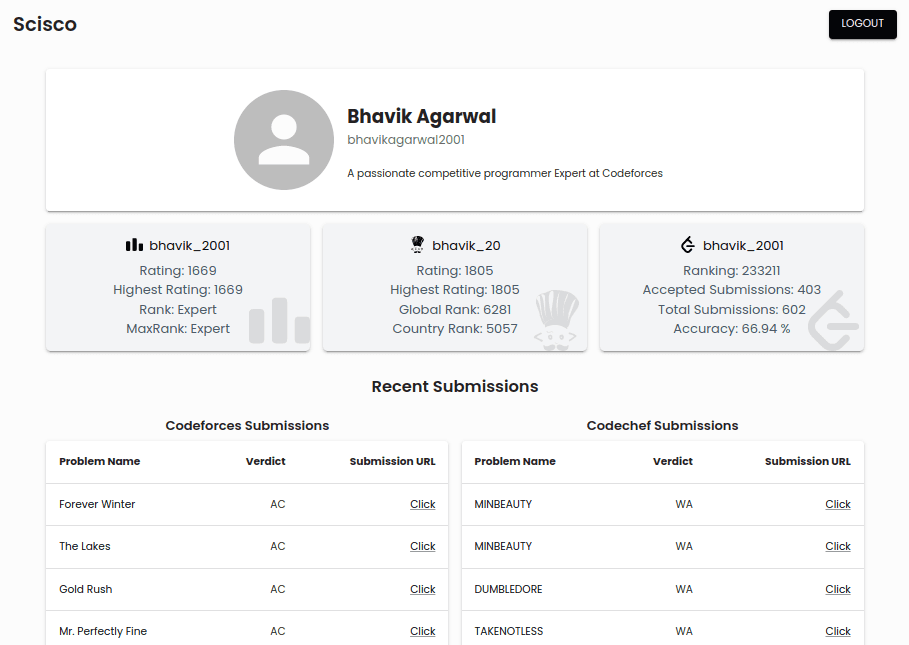This screenshot has height=645, width=909.
Task: Click the Codeforces handle bhavik_2001 text
Action: coord(190,246)
